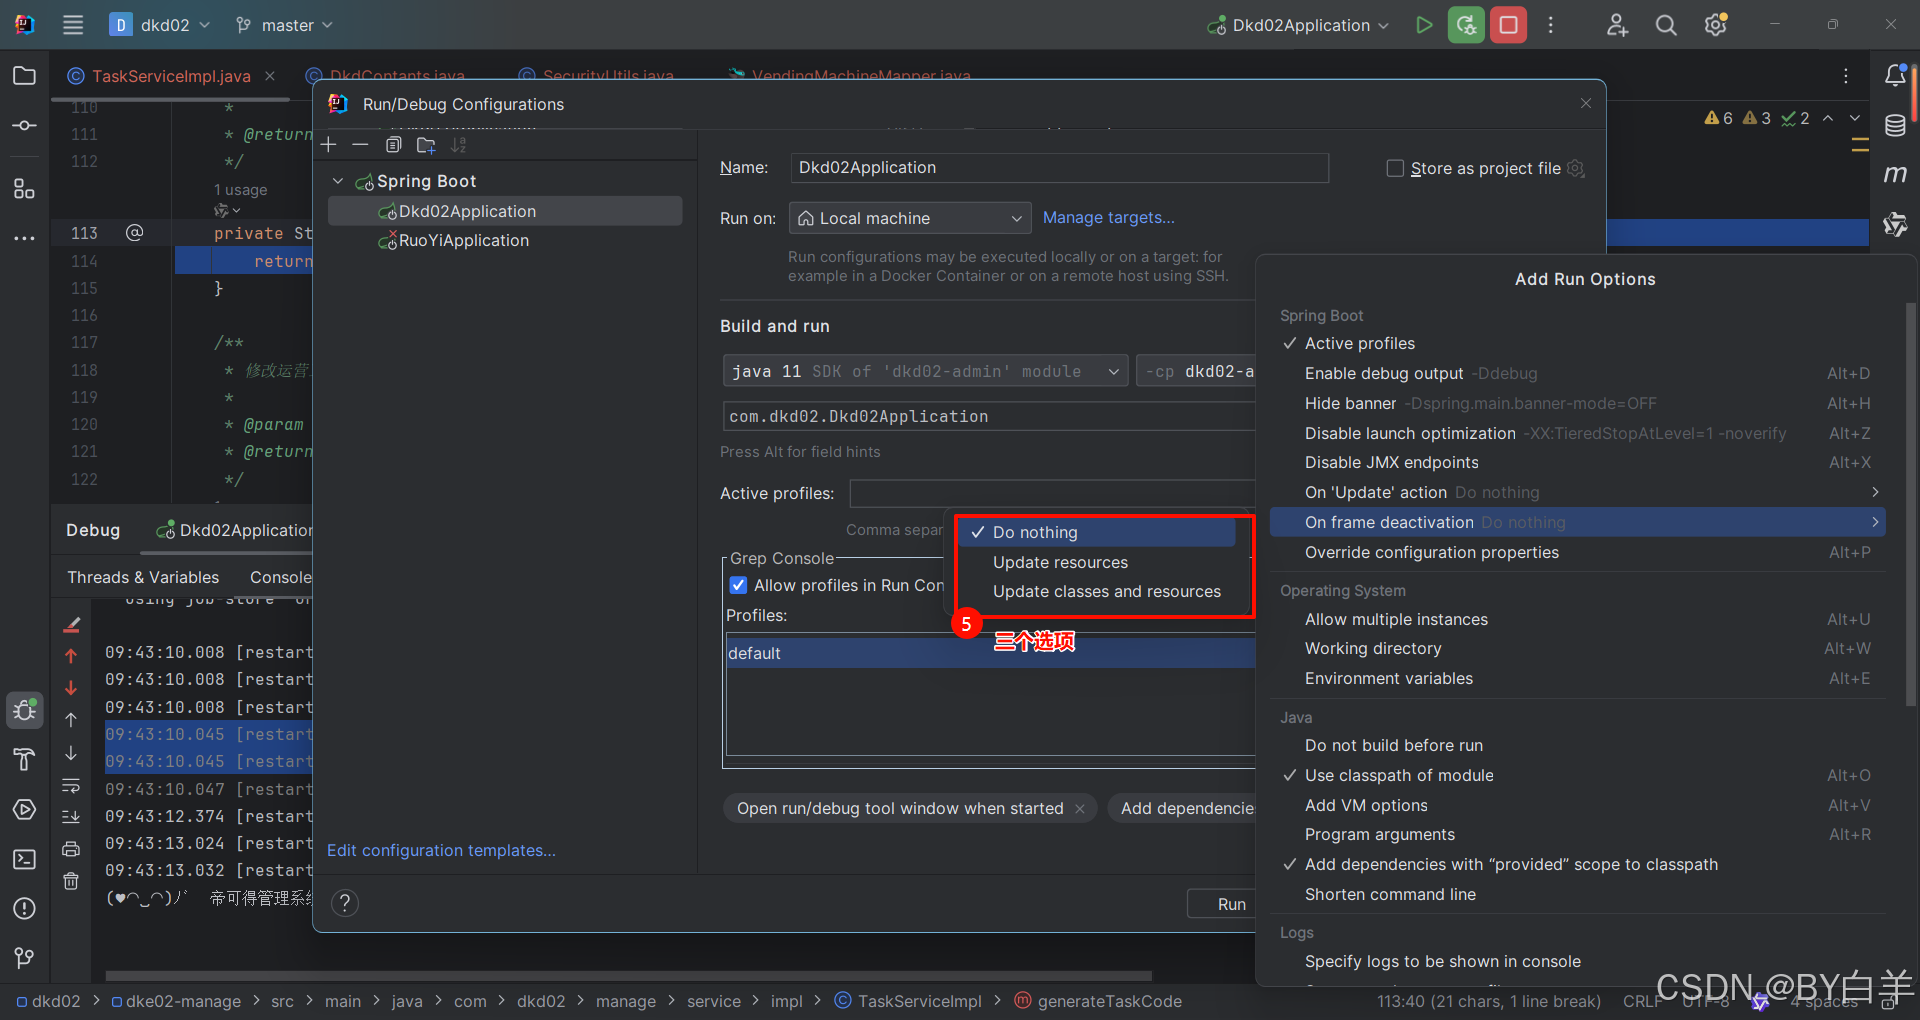Clear the console with trash icon
1920x1020 pixels.
71,881
